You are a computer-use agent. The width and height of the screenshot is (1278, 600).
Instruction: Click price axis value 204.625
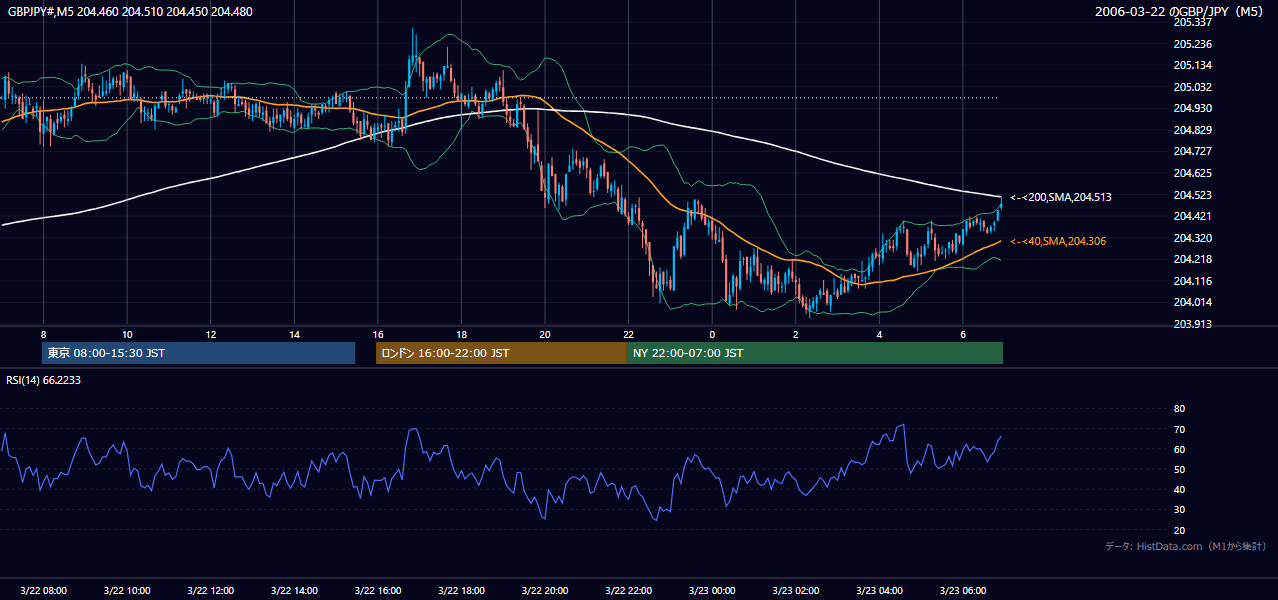pos(1192,173)
